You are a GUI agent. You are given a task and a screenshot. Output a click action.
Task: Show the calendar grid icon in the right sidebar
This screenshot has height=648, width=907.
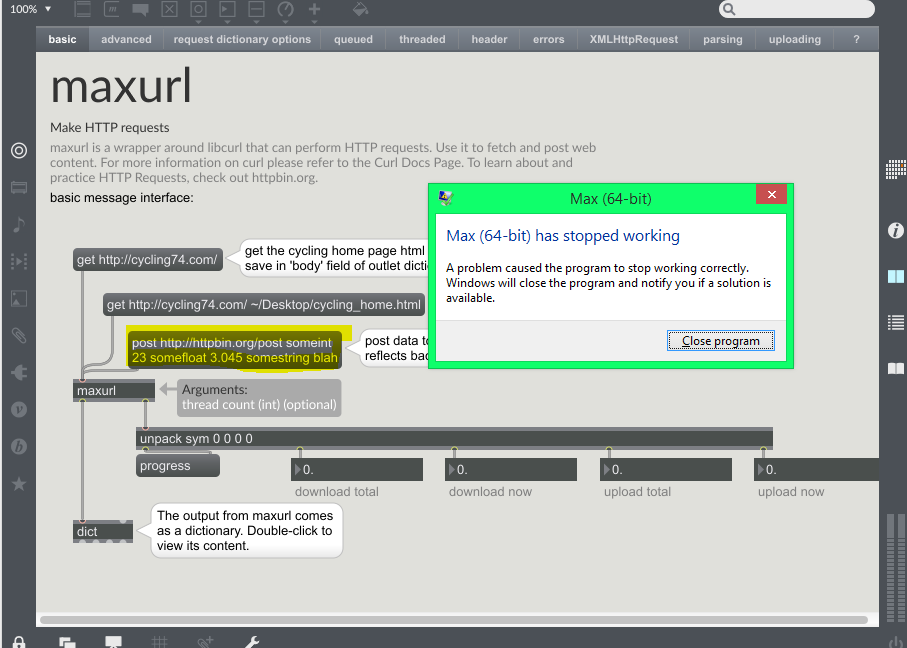tap(895, 170)
